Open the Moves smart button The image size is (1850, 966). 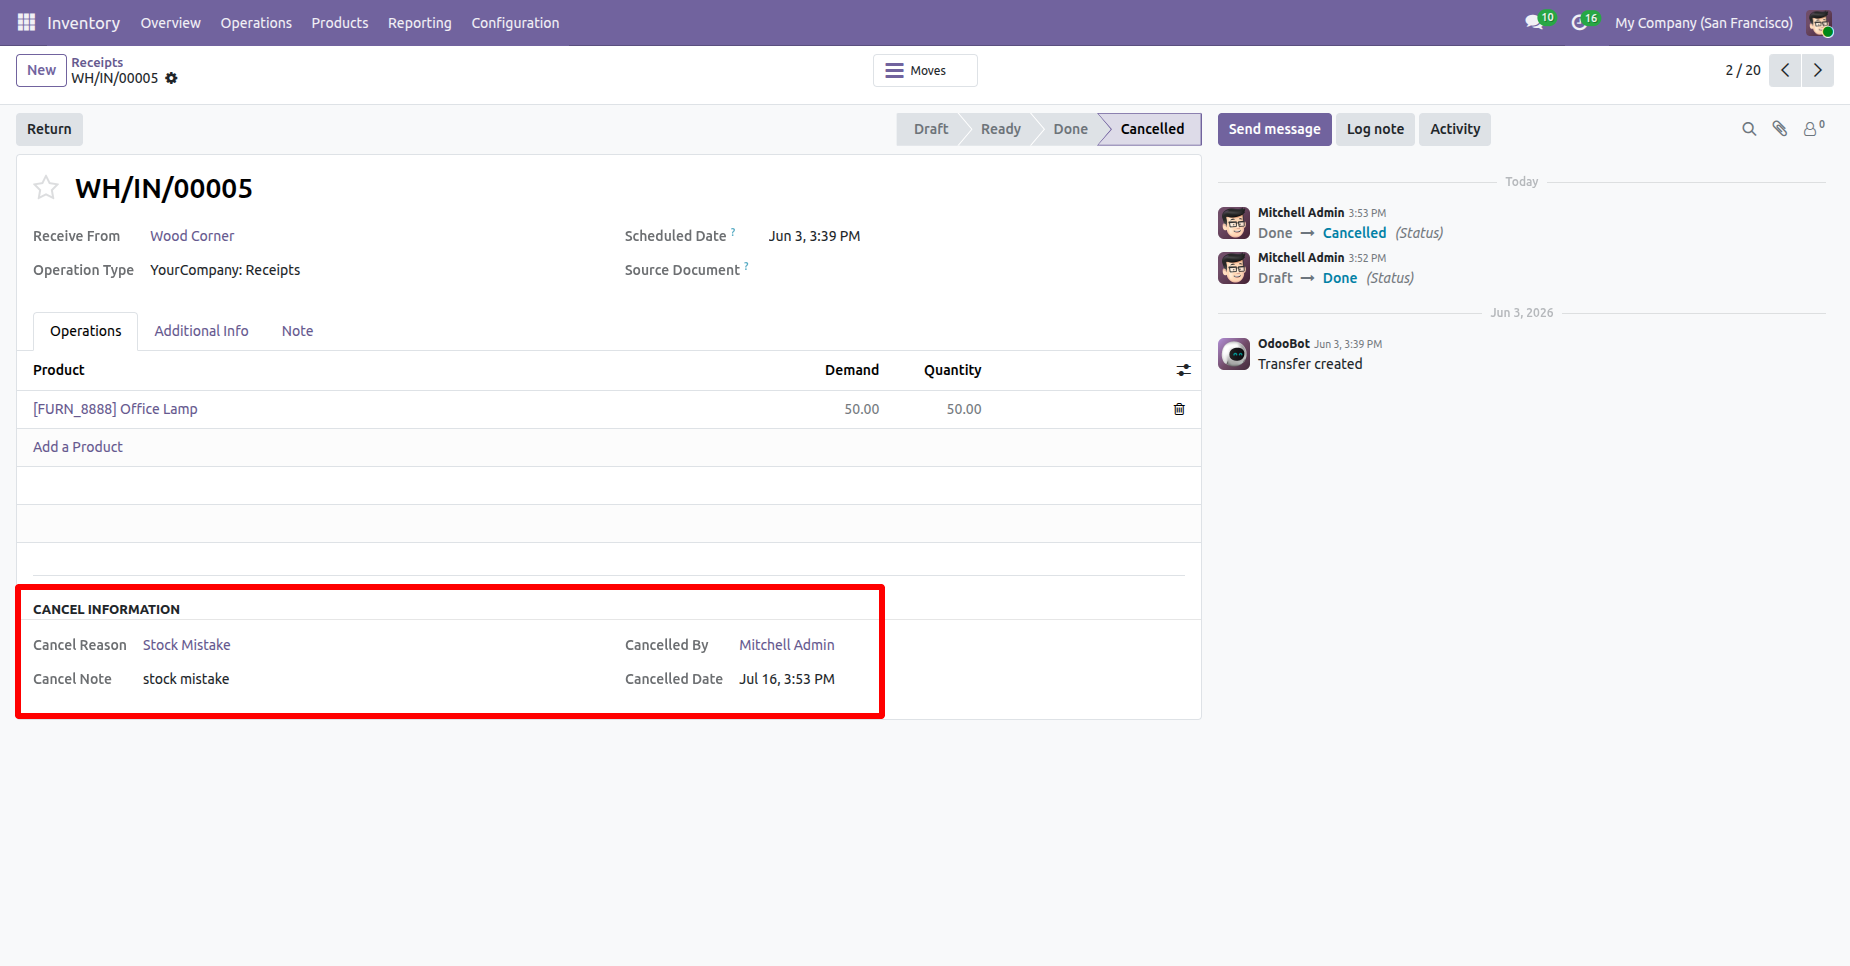click(925, 71)
